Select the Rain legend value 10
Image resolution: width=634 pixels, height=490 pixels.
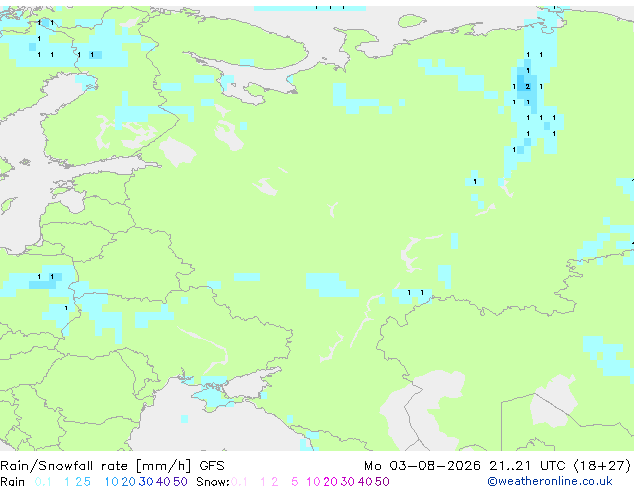112,482
